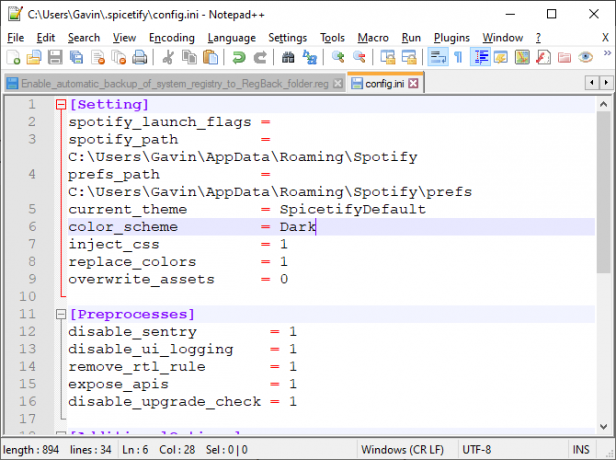Open the ? help menu
616x460 pixels.
pos(538,38)
